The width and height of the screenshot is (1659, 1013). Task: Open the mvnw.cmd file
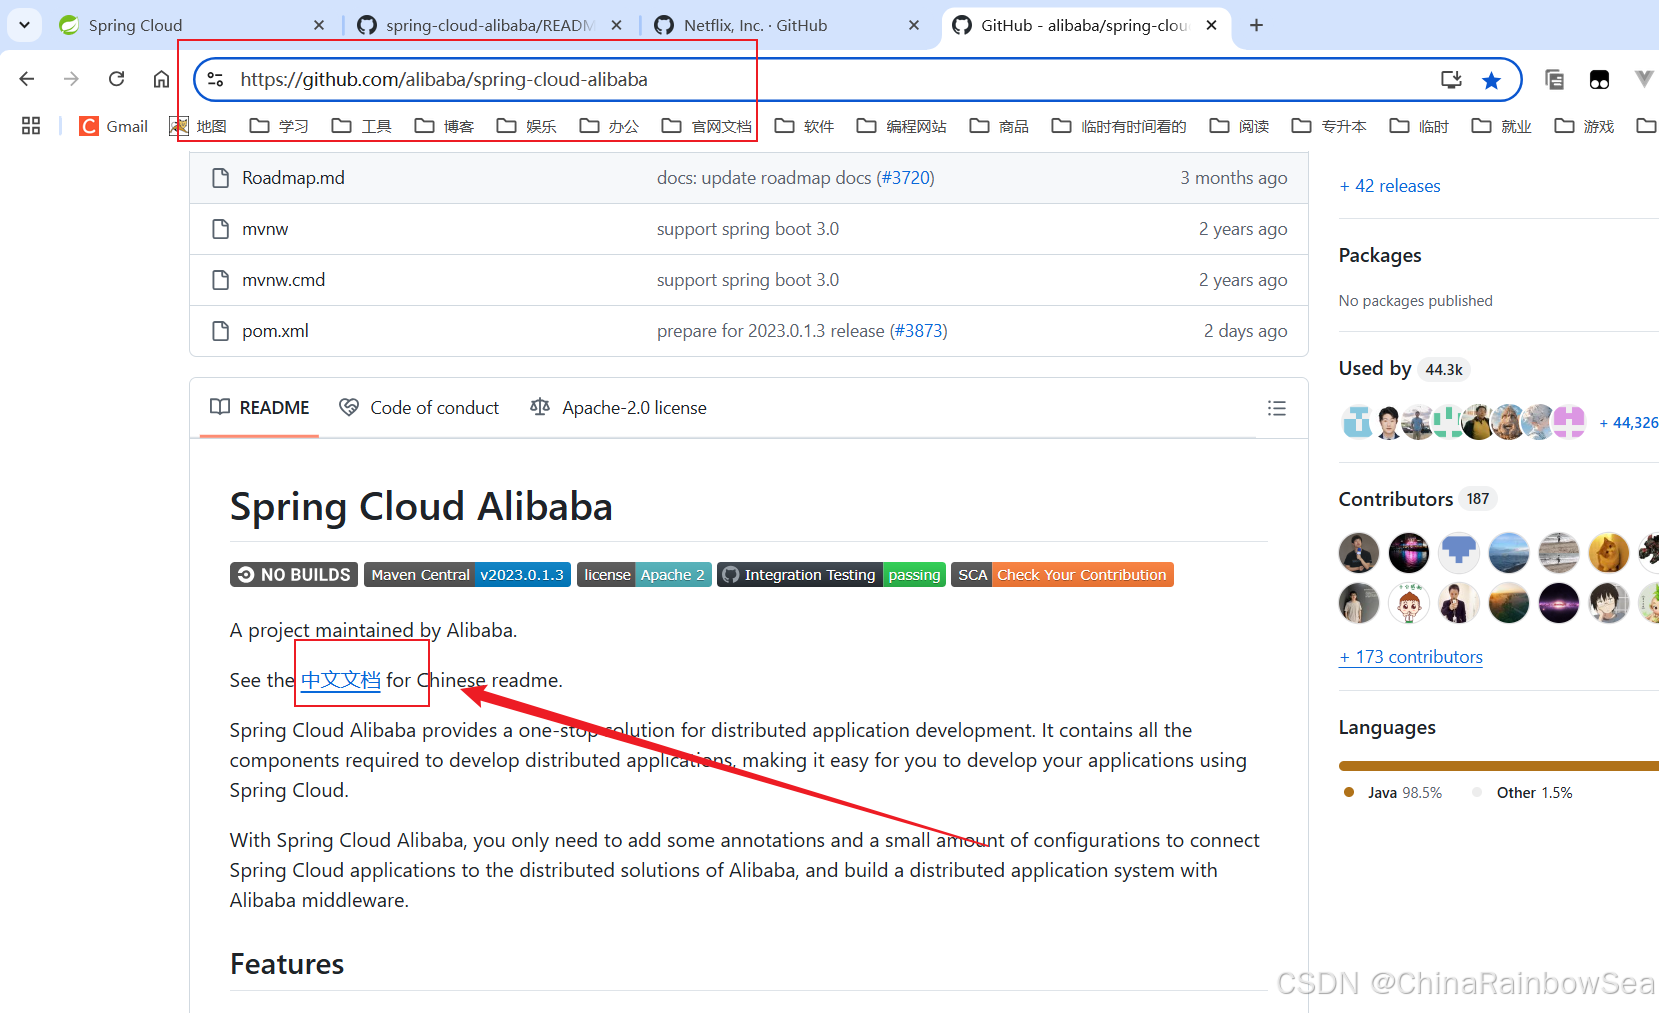click(283, 280)
